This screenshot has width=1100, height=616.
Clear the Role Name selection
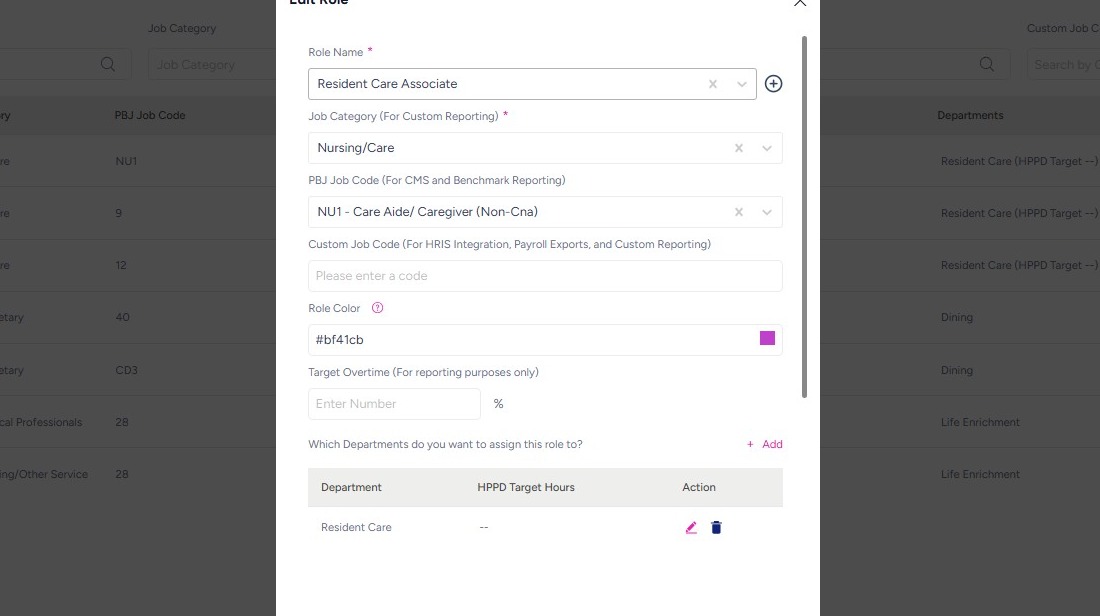click(713, 84)
